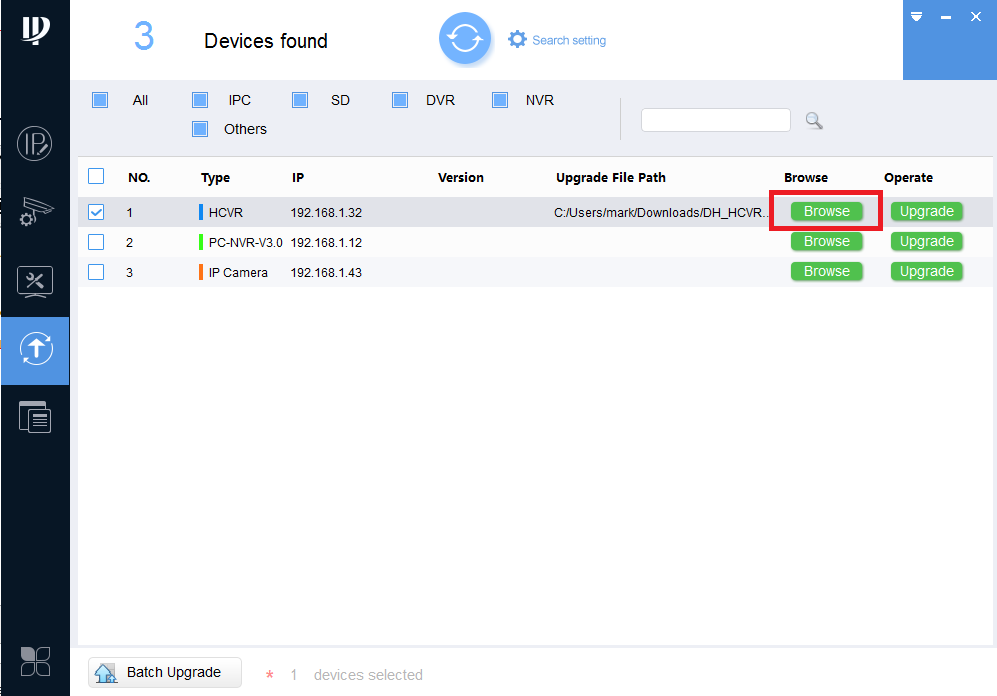997x696 pixels.
Task: Select the device upgrade sidebar icon
Action: point(36,349)
